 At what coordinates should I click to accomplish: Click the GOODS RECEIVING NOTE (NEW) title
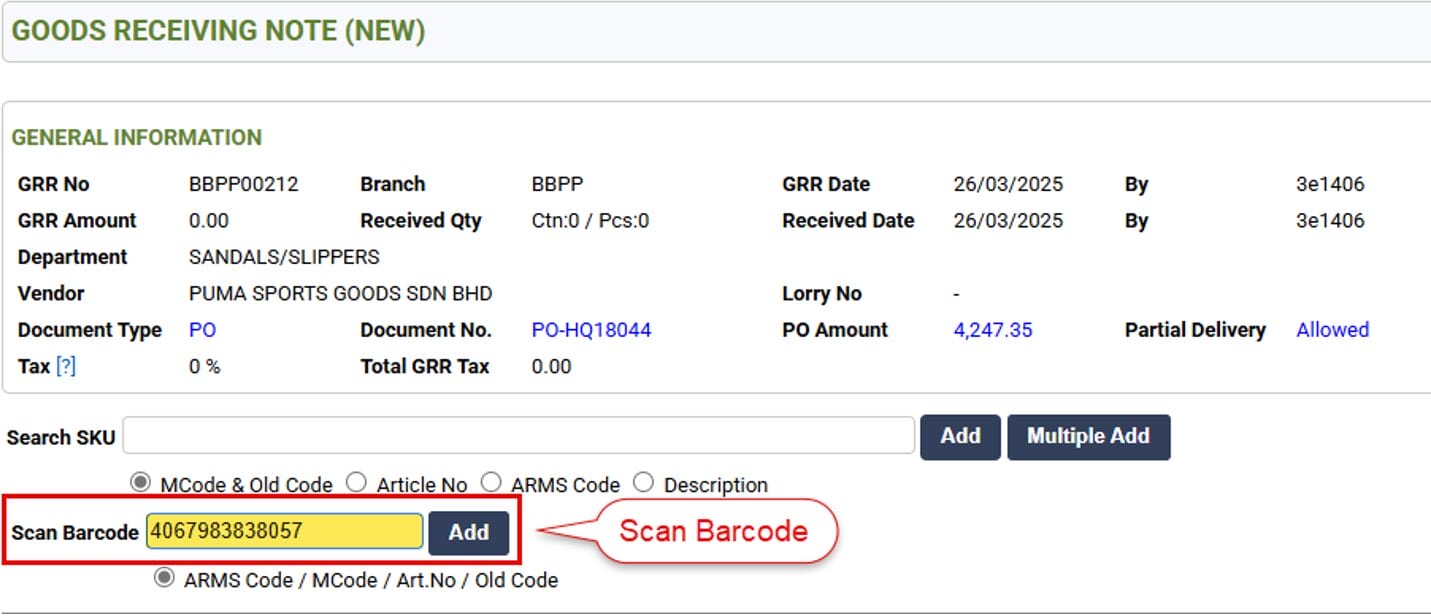click(218, 31)
